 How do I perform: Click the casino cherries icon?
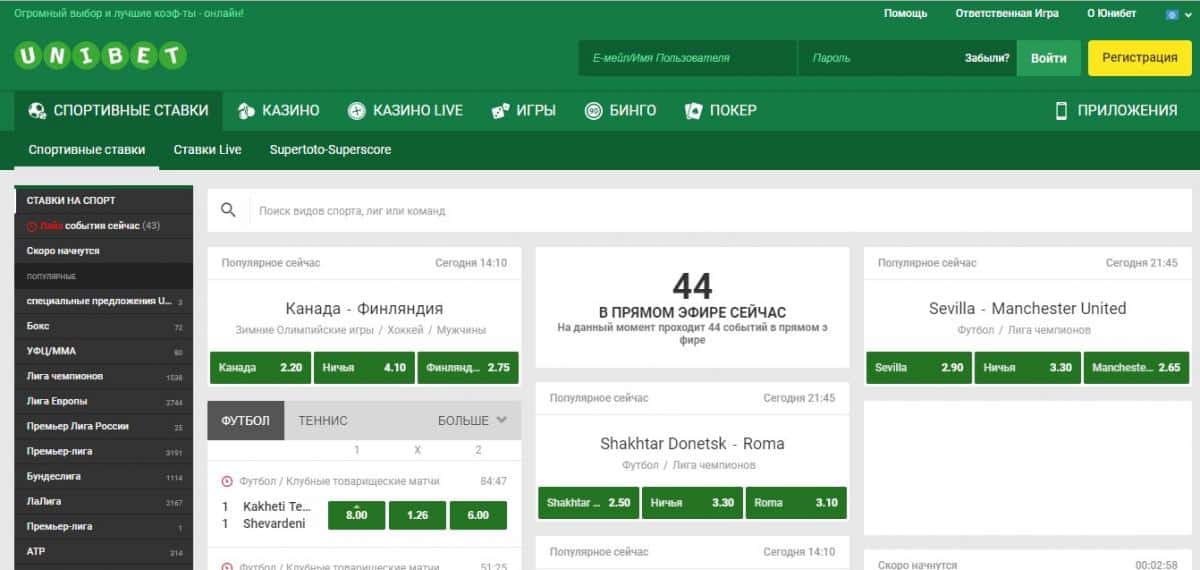[x=246, y=111]
